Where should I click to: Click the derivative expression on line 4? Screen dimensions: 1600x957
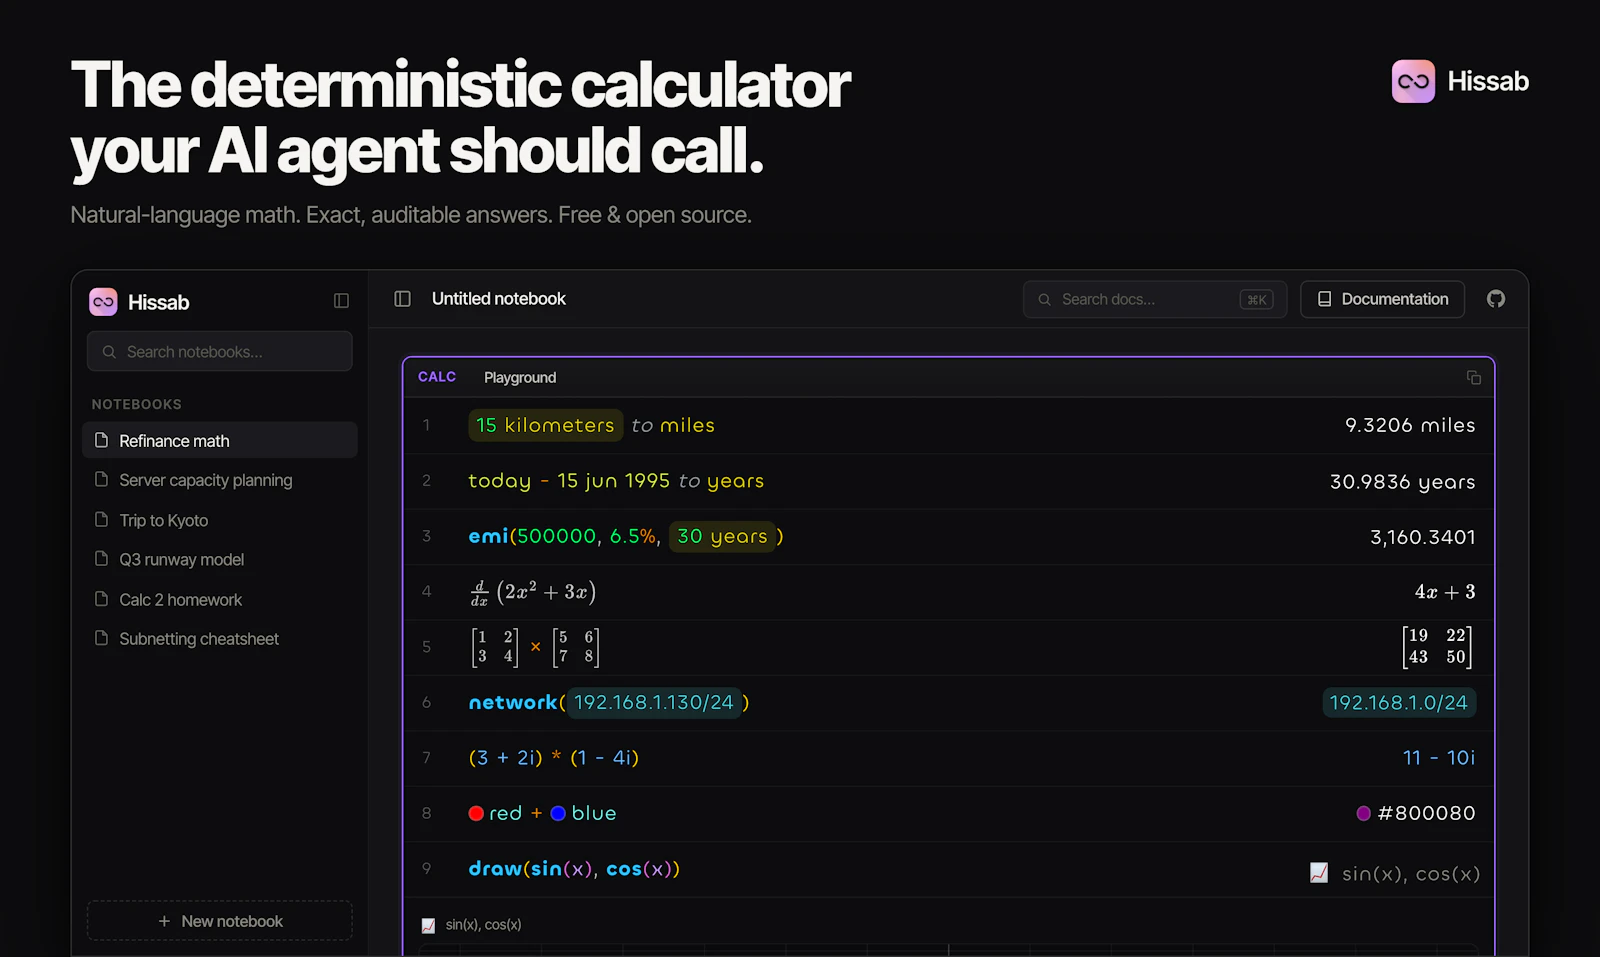(x=533, y=592)
